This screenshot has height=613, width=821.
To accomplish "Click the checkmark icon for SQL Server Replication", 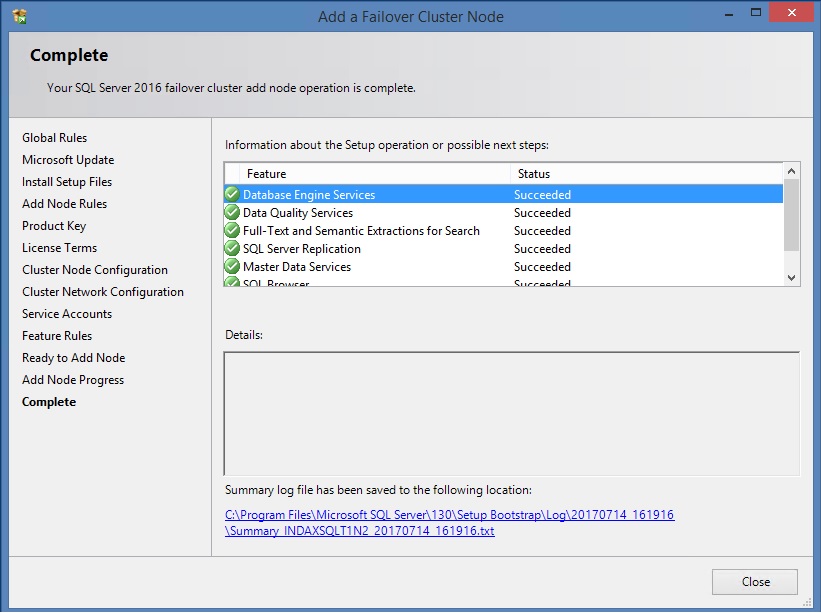I will coord(232,249).
